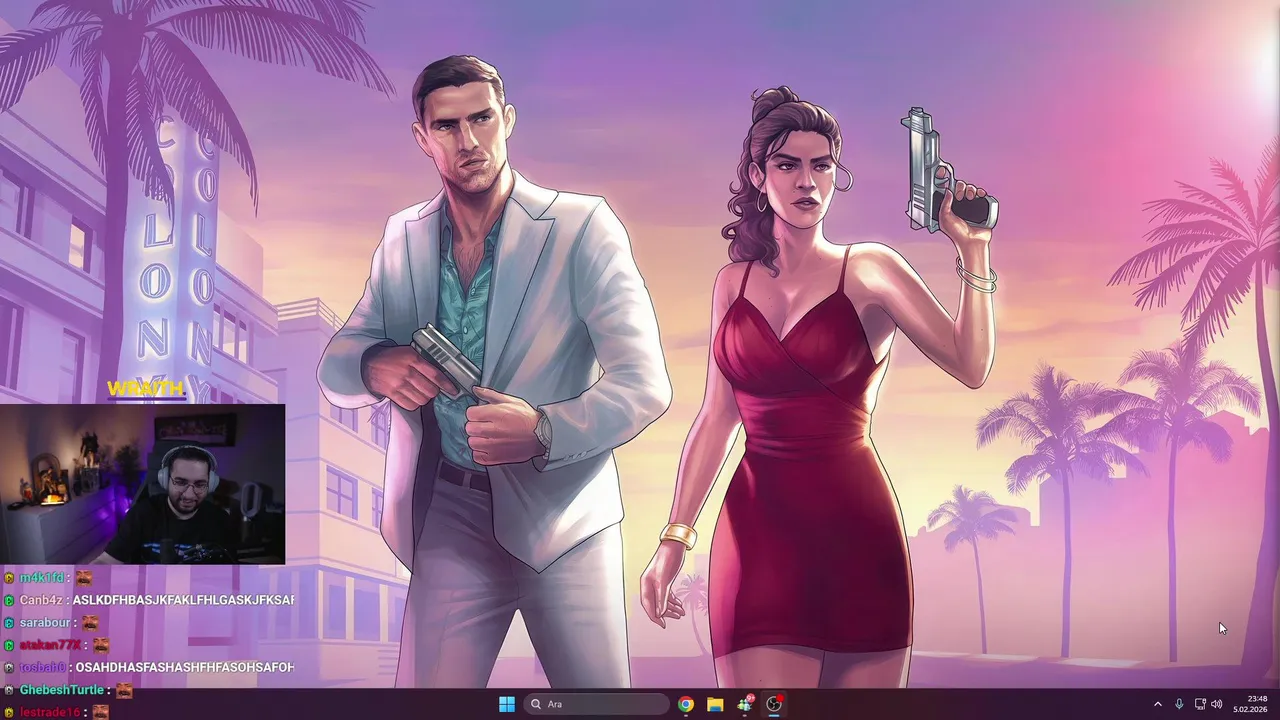The width and height of the screenshot is (1280, 720).
Task: Click the streamer webcam overlay
Action: coord(142,484)
